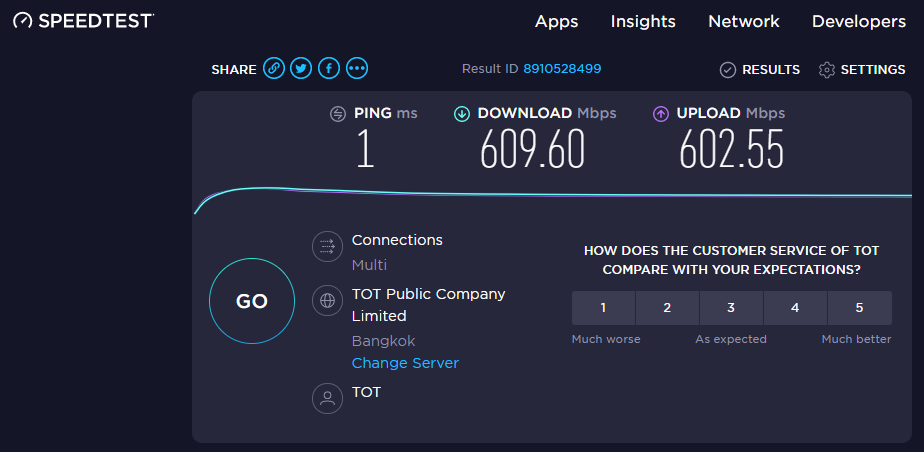Click the Connections label
924x452 pixels.
[397, 240]
